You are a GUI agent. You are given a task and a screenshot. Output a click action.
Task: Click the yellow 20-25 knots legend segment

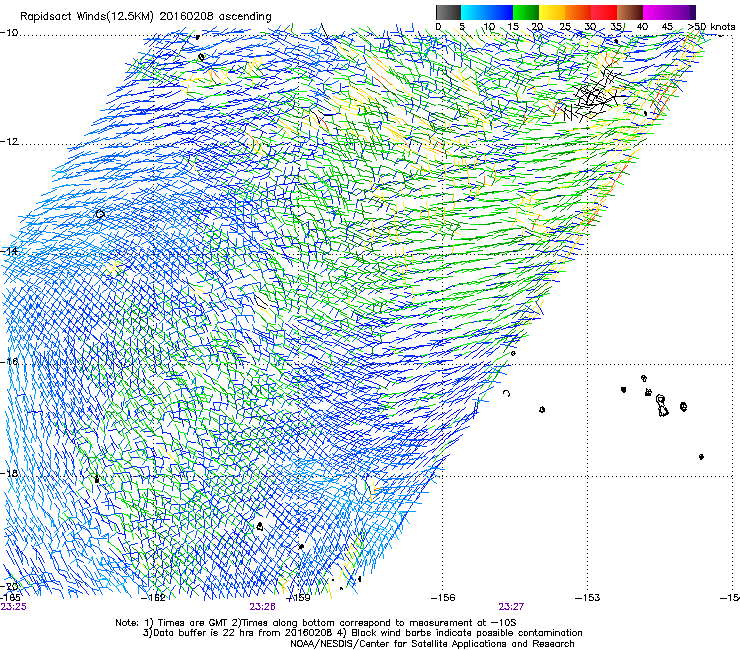(552, 12)
